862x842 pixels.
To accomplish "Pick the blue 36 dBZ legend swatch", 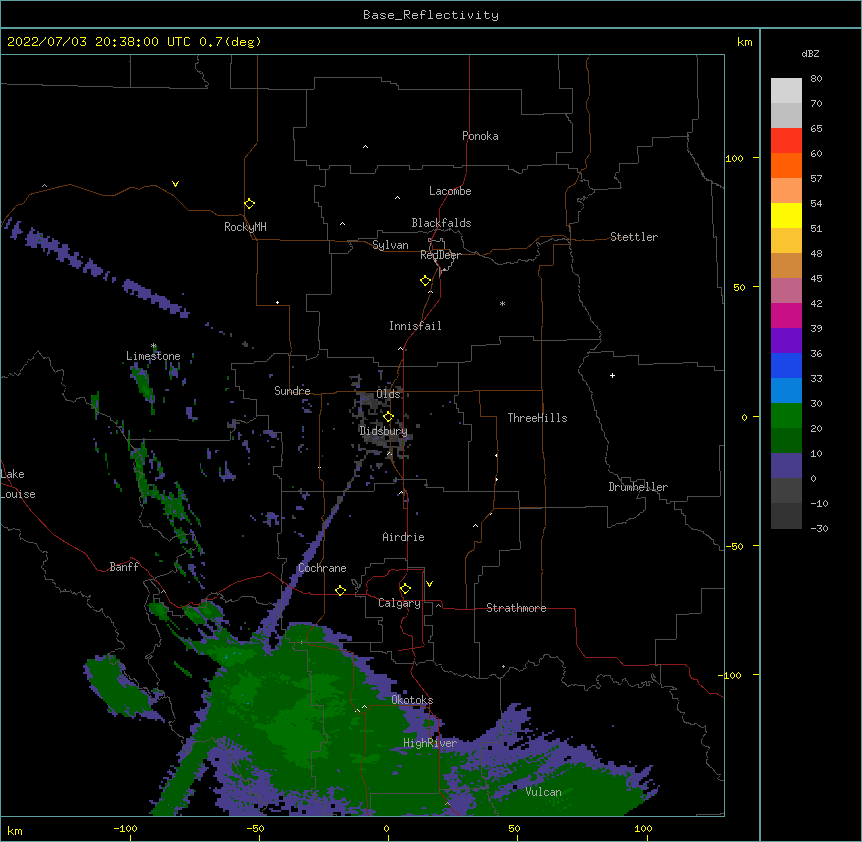I will (x=786, y=365).
